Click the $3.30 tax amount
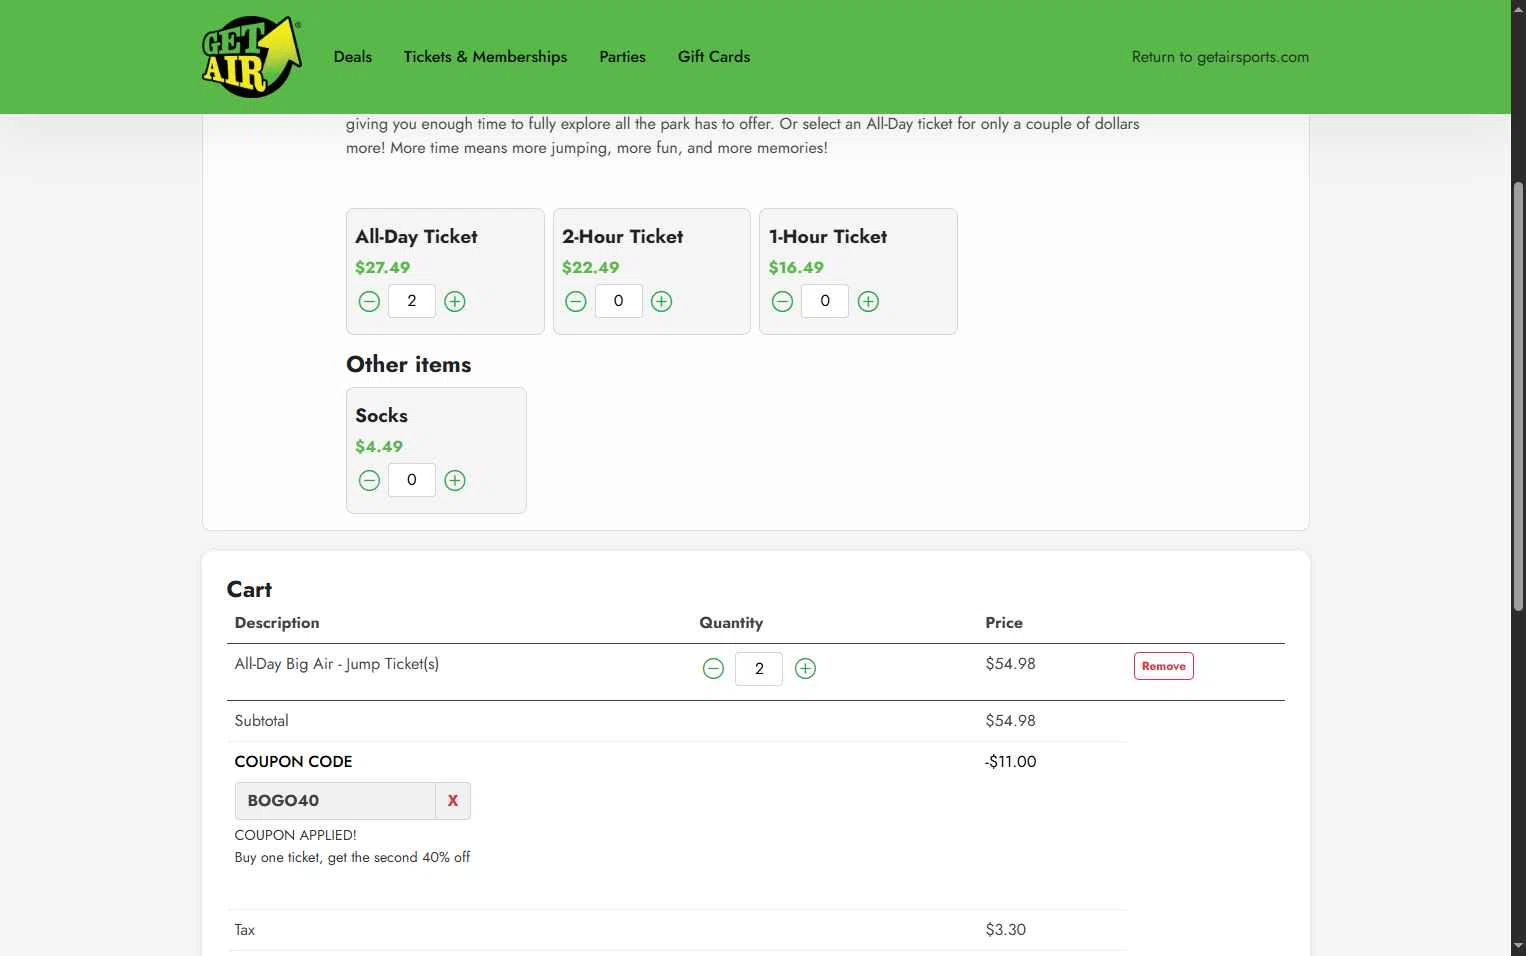Screen dimensions: 1526x956 click(1005, 930)
